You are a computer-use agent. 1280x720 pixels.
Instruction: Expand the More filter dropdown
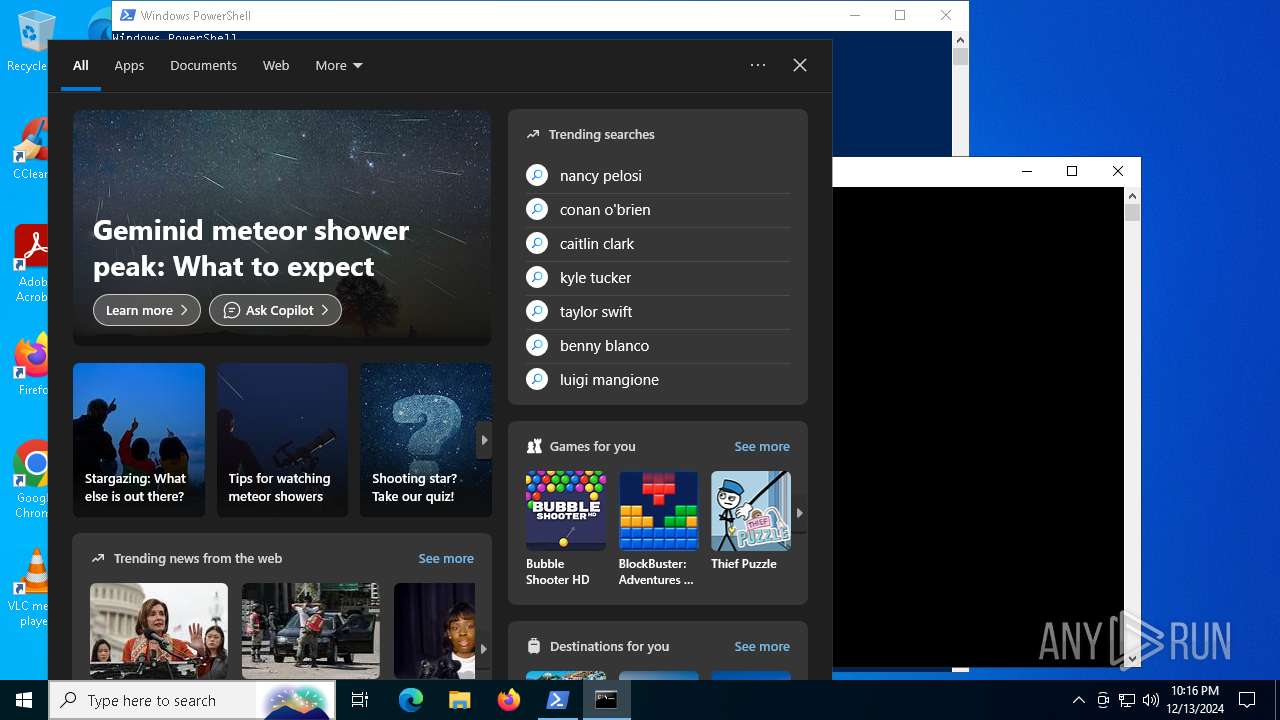[x=339, y=65]
